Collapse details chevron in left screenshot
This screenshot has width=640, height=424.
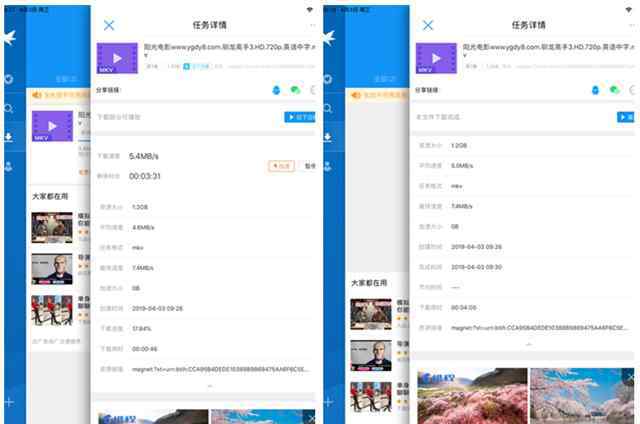point(210,386)
